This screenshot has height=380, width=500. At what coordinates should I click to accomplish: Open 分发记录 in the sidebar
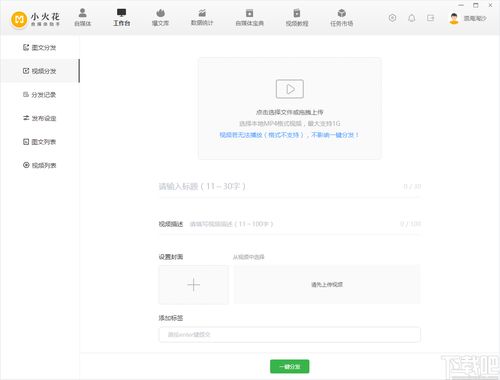point(39,95)
